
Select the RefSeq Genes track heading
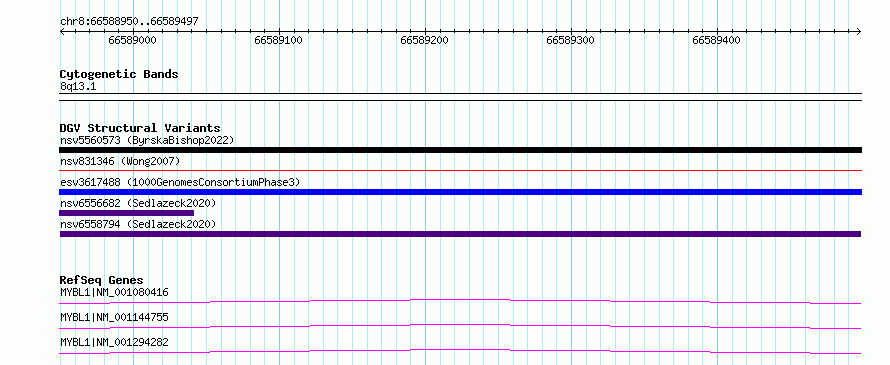click(102, 280)
